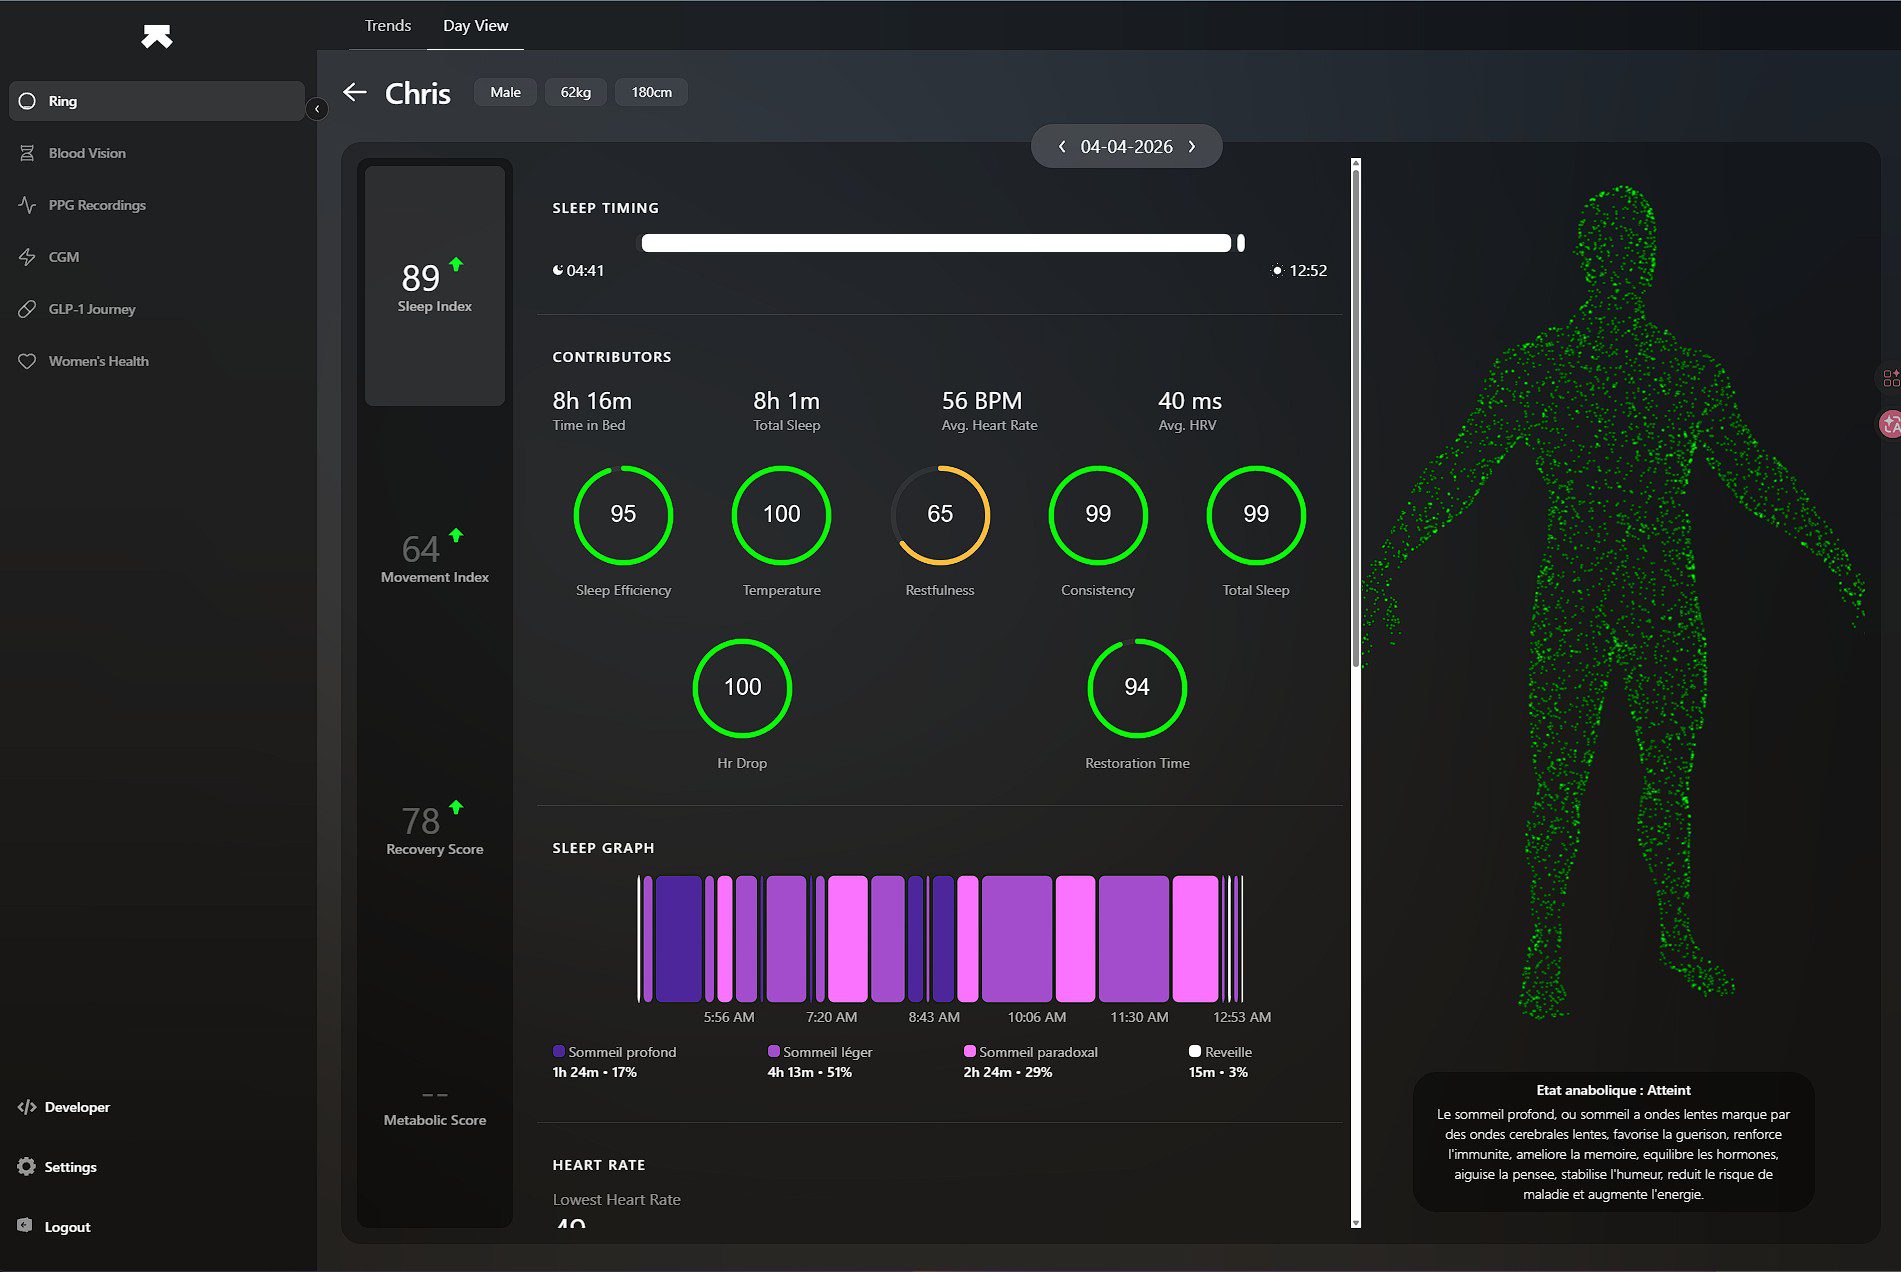Collapse the sidebar with chevron toggle
1901x1272 pixels.
click(x=317, y=108)
